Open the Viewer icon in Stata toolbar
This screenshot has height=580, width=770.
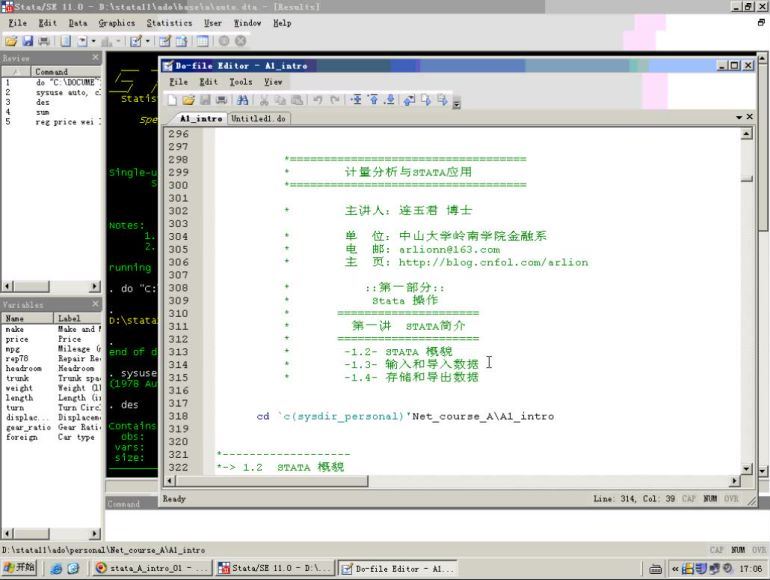coord(82,41)
